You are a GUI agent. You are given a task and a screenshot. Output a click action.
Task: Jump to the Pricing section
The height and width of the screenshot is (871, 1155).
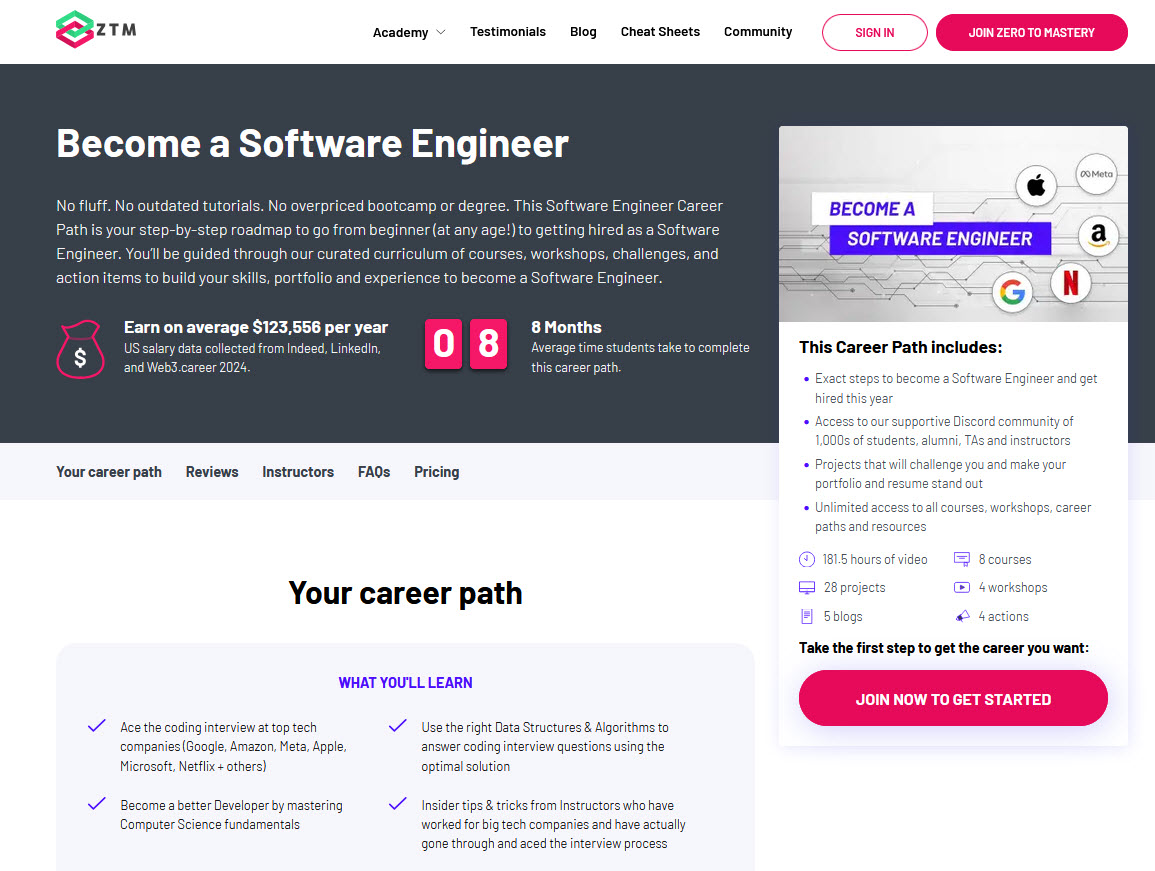tap(437, 472)
